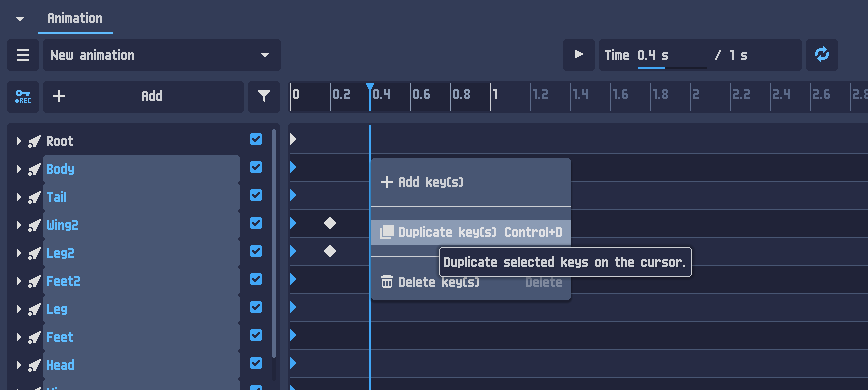The height and width of the screenshot is (390, 868).
Task: Expand the Body track
Action: [19, 169]
